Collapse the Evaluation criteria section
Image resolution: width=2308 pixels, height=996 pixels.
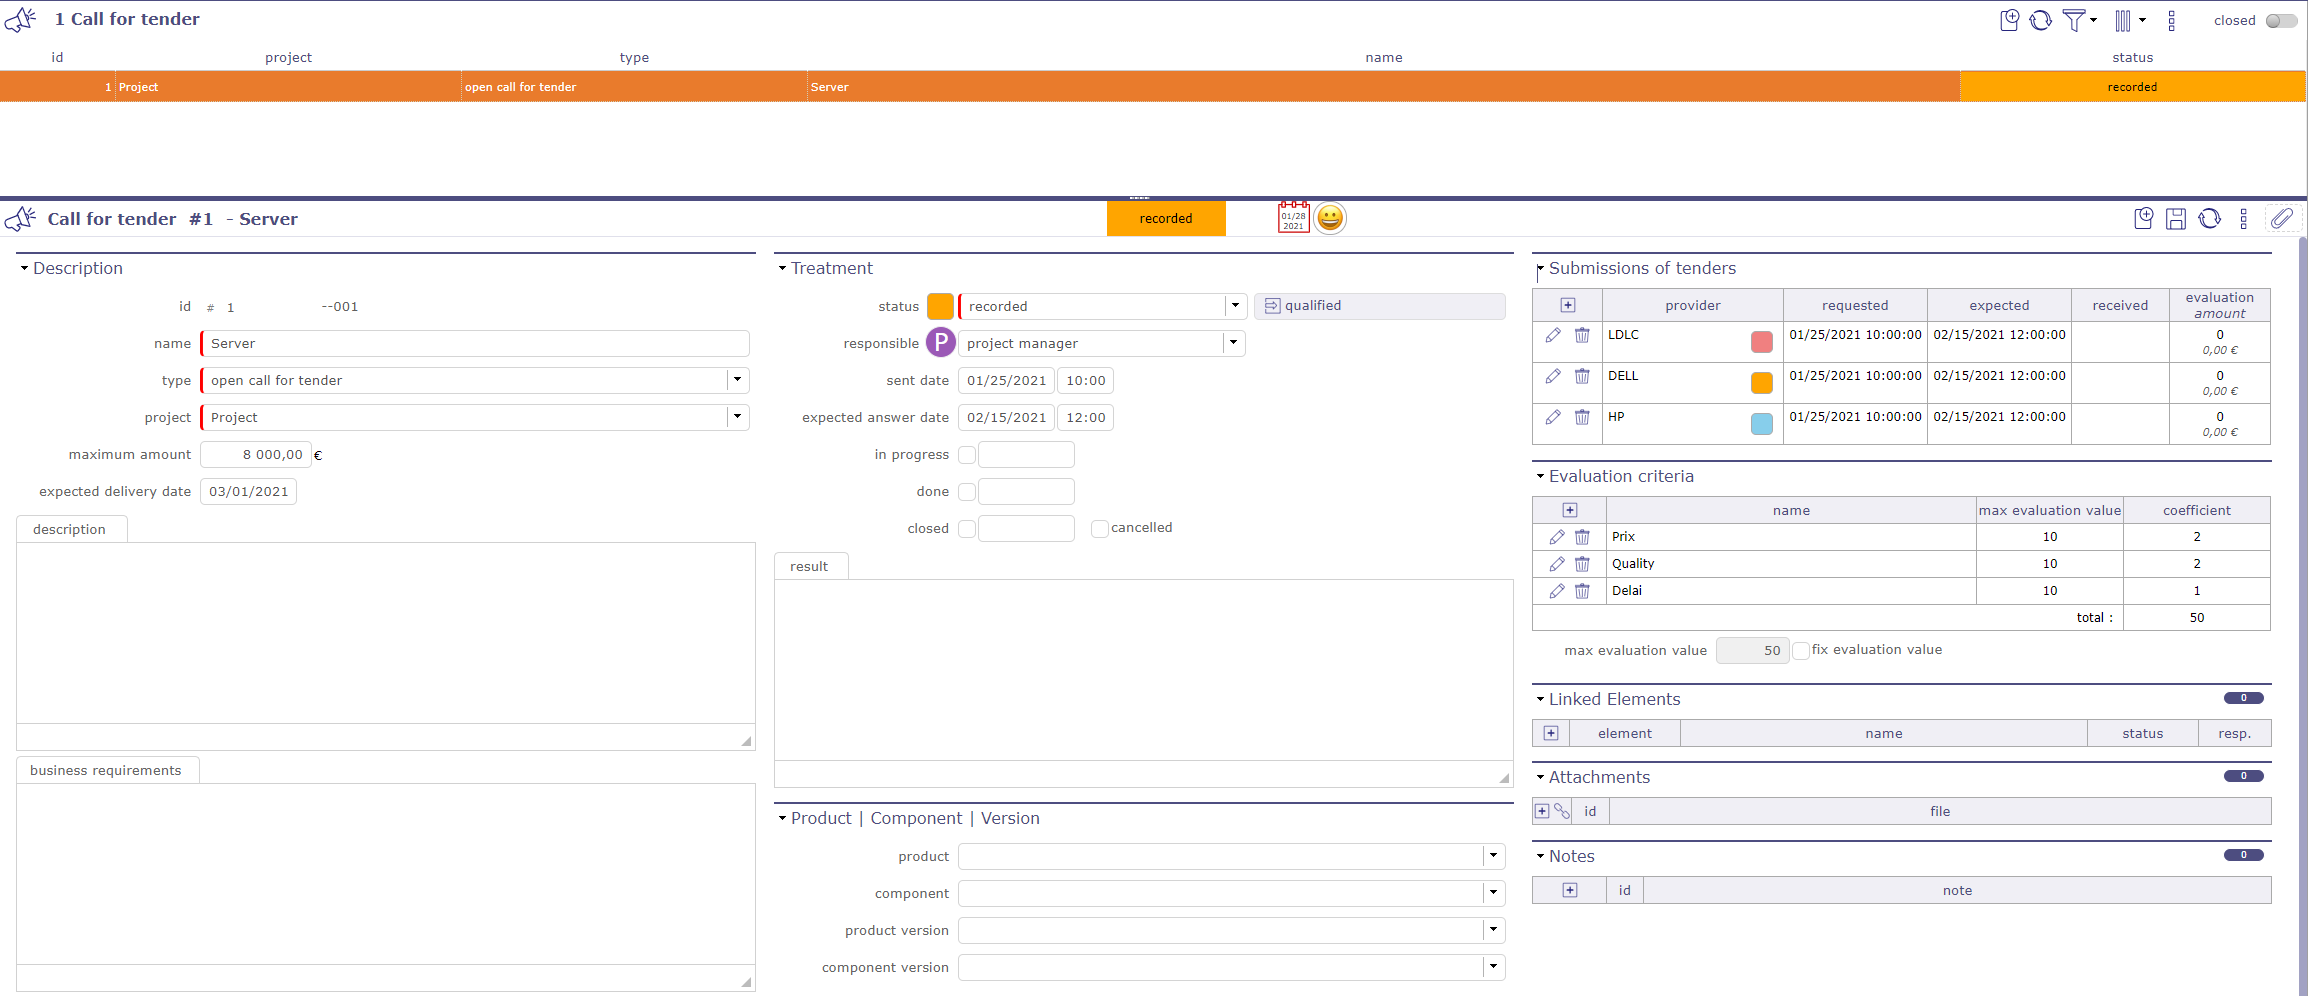click(1541, 477)
